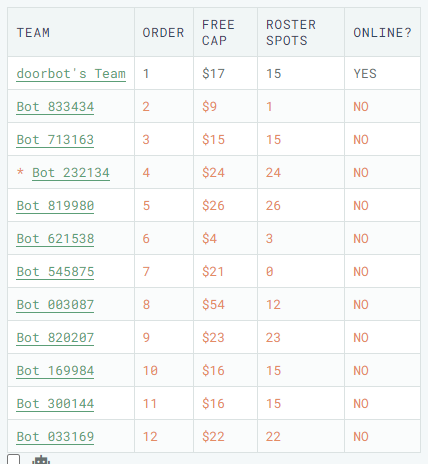Screen dimensions: 428x464
Task: Open Bot 003087 team link
Action: point(55,305)
